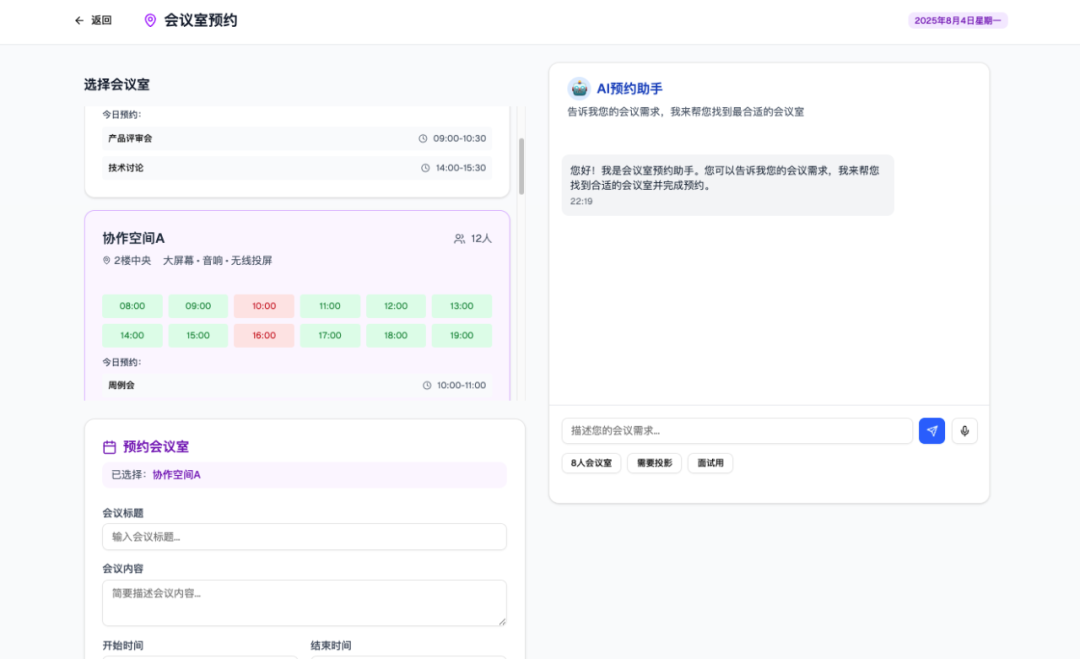This screenshot has width=1080, height=659.
Task: Focus the 会议标题 input field
Action: click(304, 537)
